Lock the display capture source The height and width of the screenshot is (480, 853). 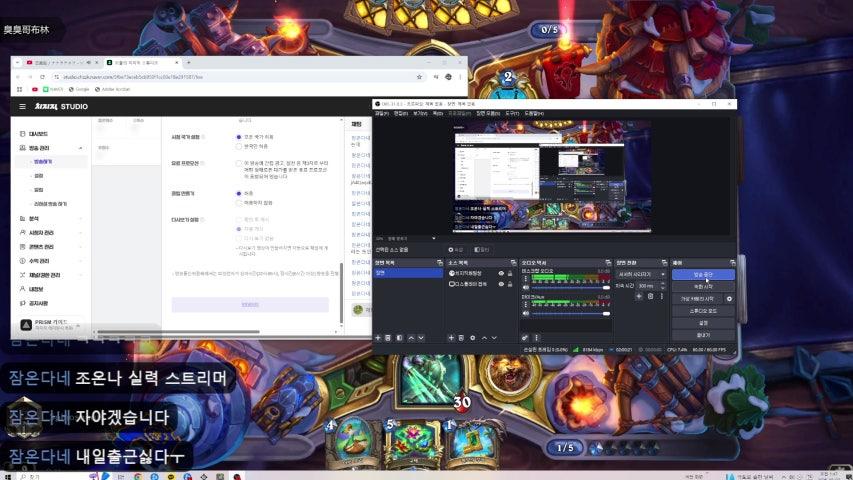pyautogui.click(x=510, y=284)
